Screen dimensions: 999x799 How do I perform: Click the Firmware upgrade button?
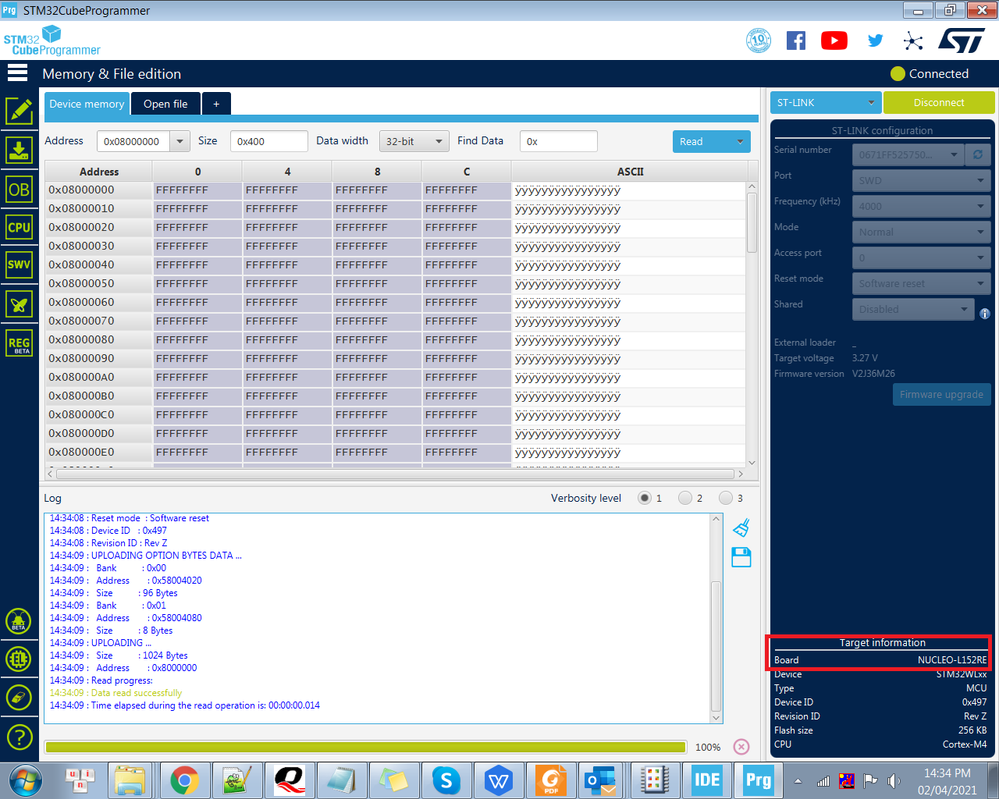pos(941,394)
